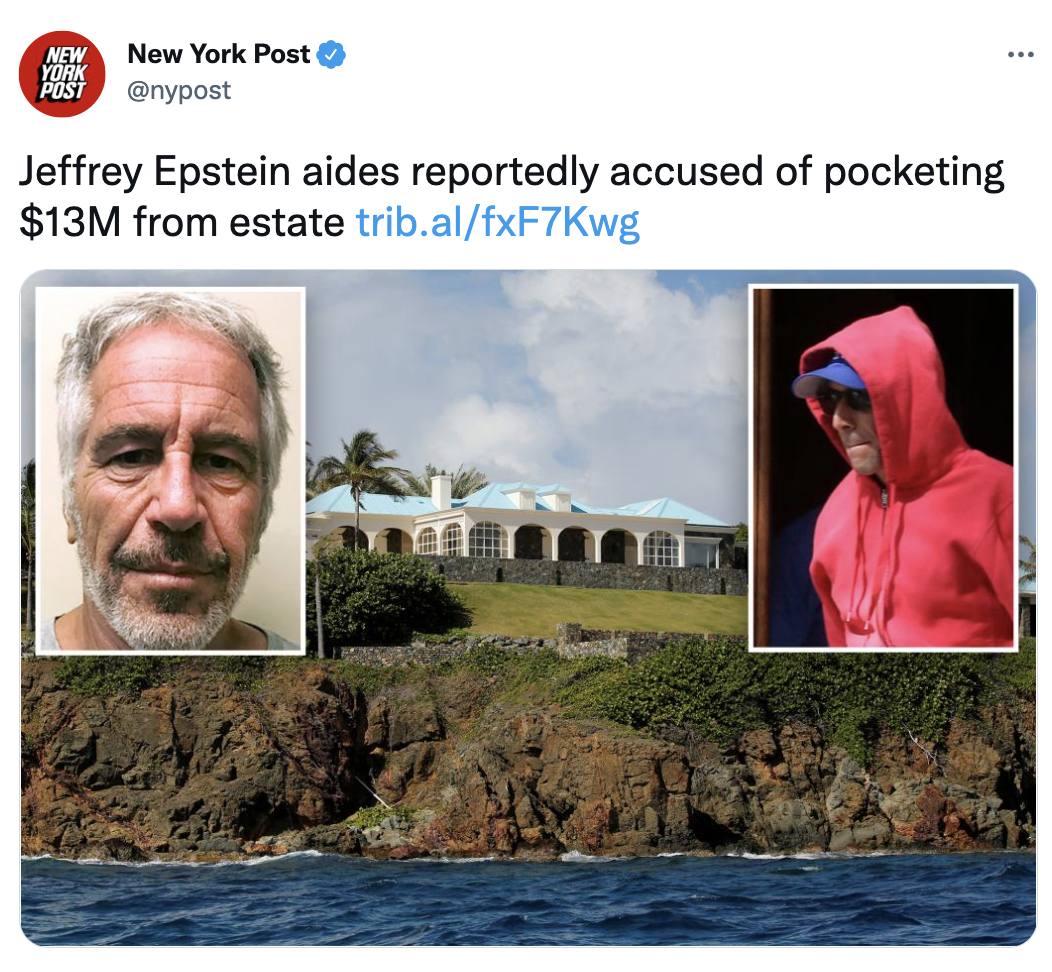This screenshot has width=1052, height=972.
Task: Click the stone wall beneath the villa arches
Action: pos(590,576)
